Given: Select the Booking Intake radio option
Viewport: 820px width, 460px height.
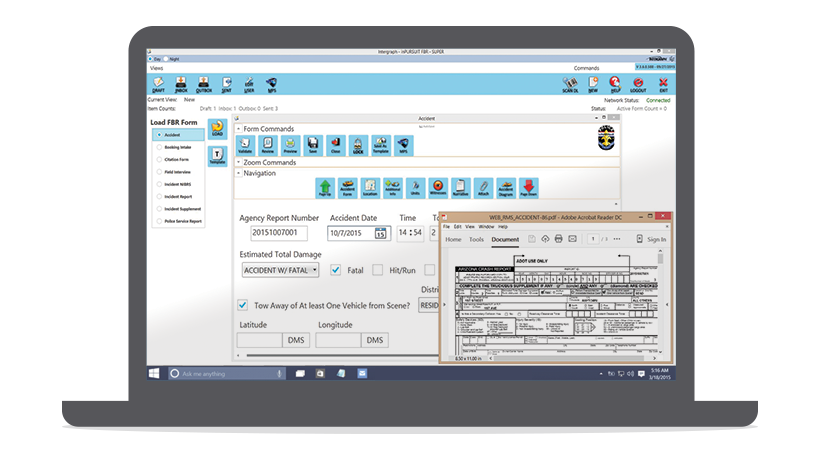Looking at the screenshot, I should (160, 147).
